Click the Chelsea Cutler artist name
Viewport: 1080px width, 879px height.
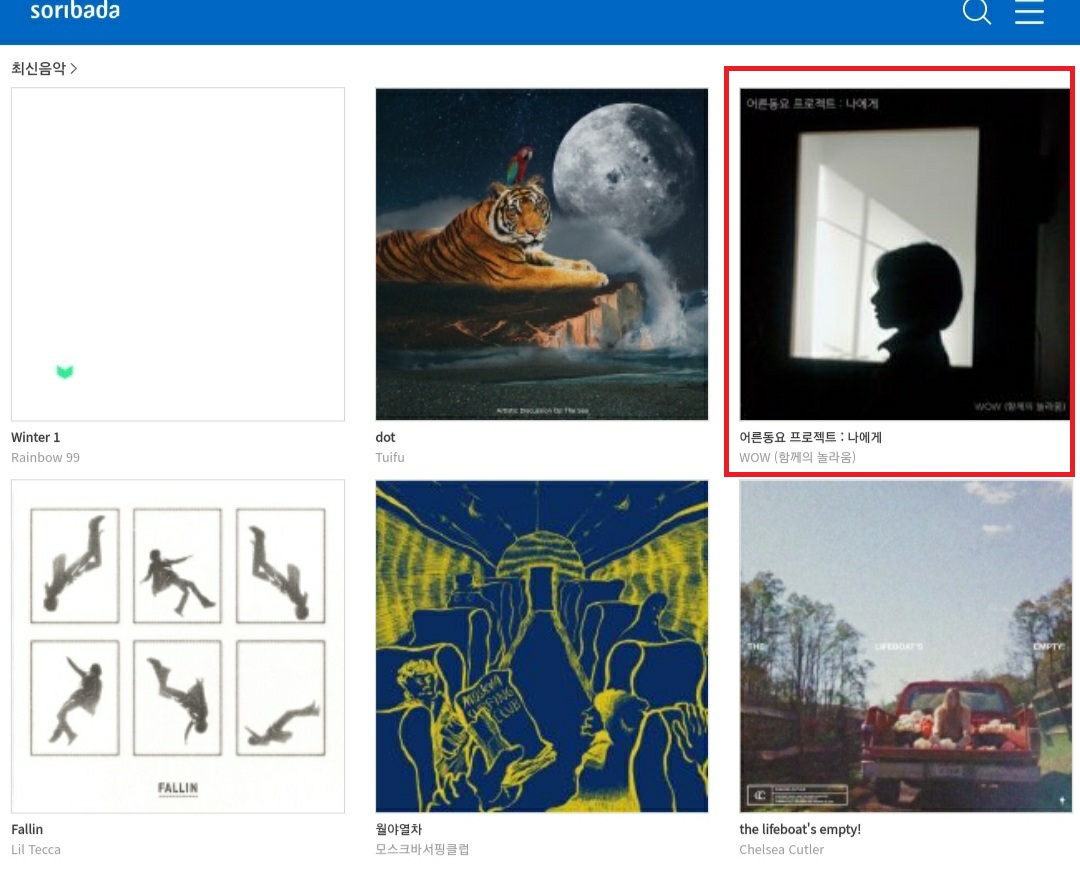tap(782, 849)
